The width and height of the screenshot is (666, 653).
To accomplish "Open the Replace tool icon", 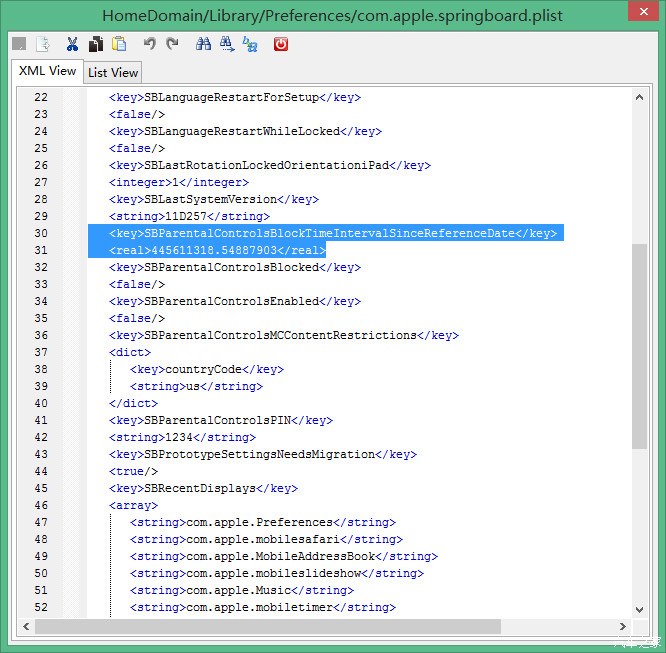I will pos(250,44).
